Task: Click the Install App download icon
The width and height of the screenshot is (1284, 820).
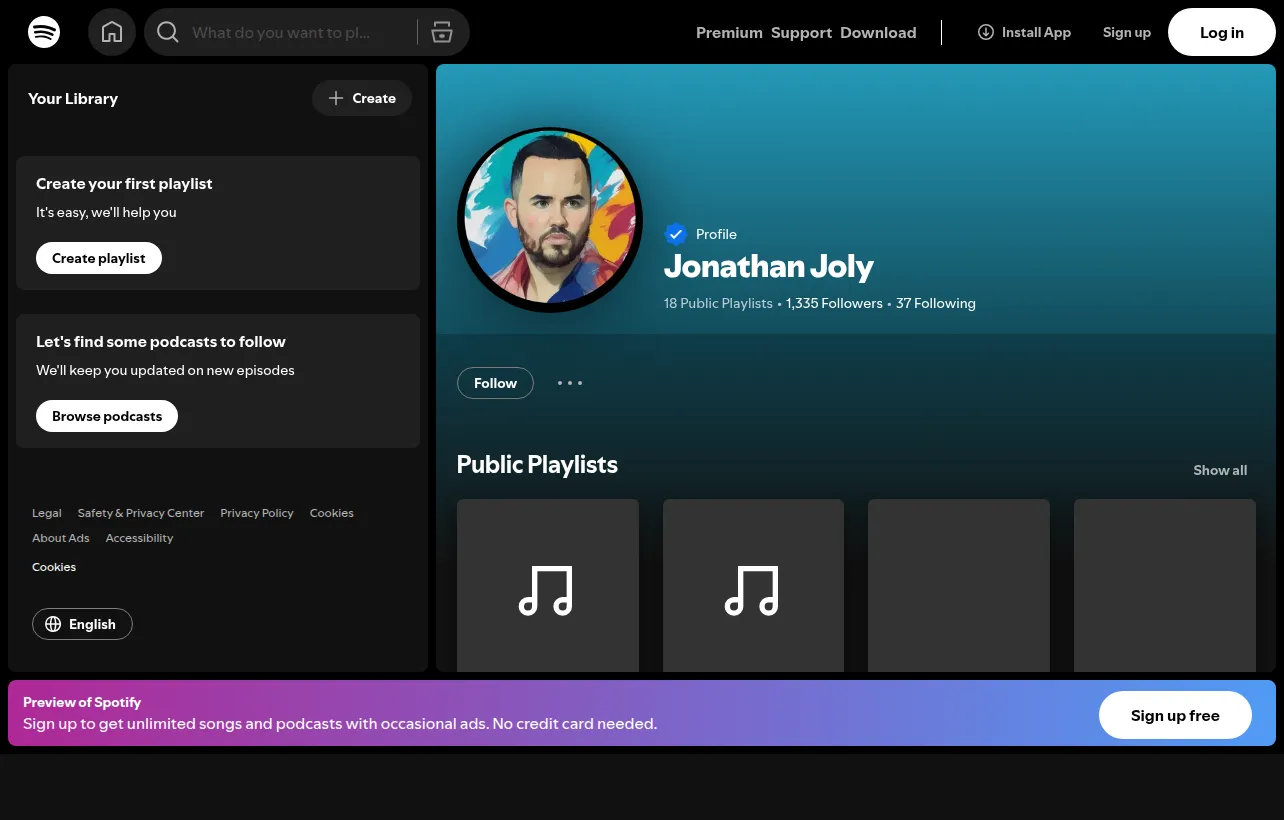Action: pos(986,32)
